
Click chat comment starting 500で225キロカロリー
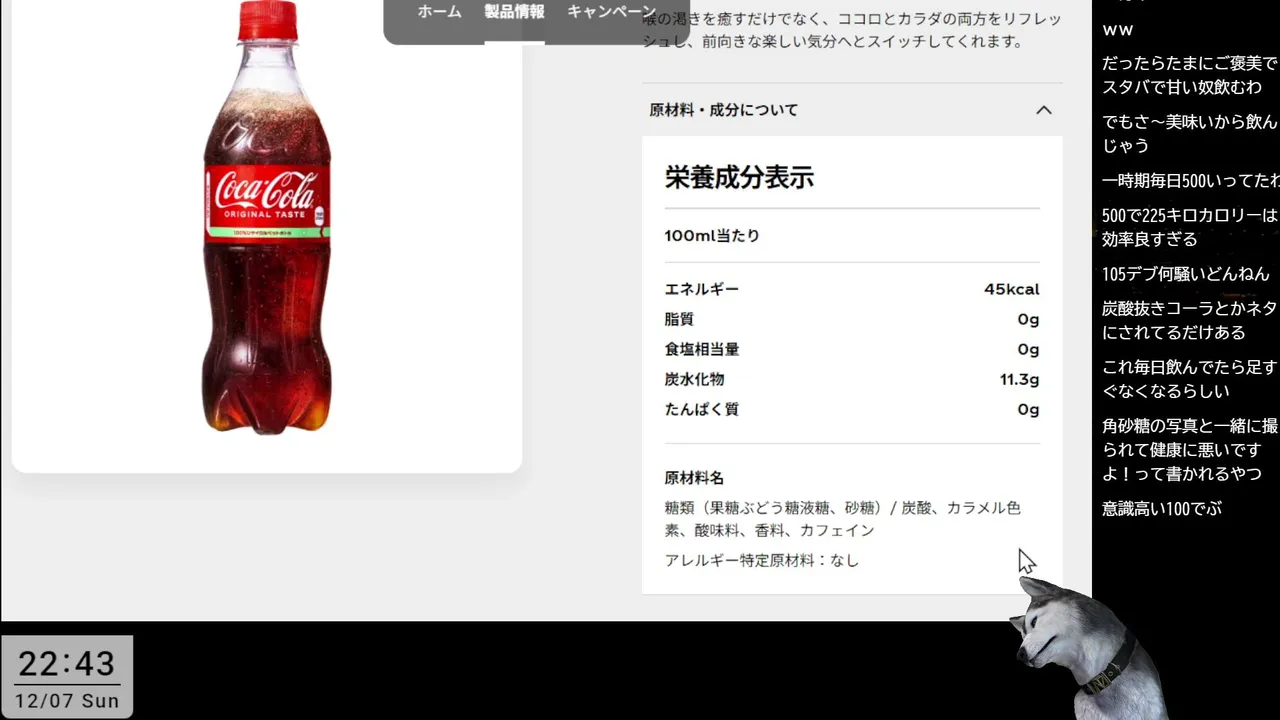click(x=1190, y=227)
